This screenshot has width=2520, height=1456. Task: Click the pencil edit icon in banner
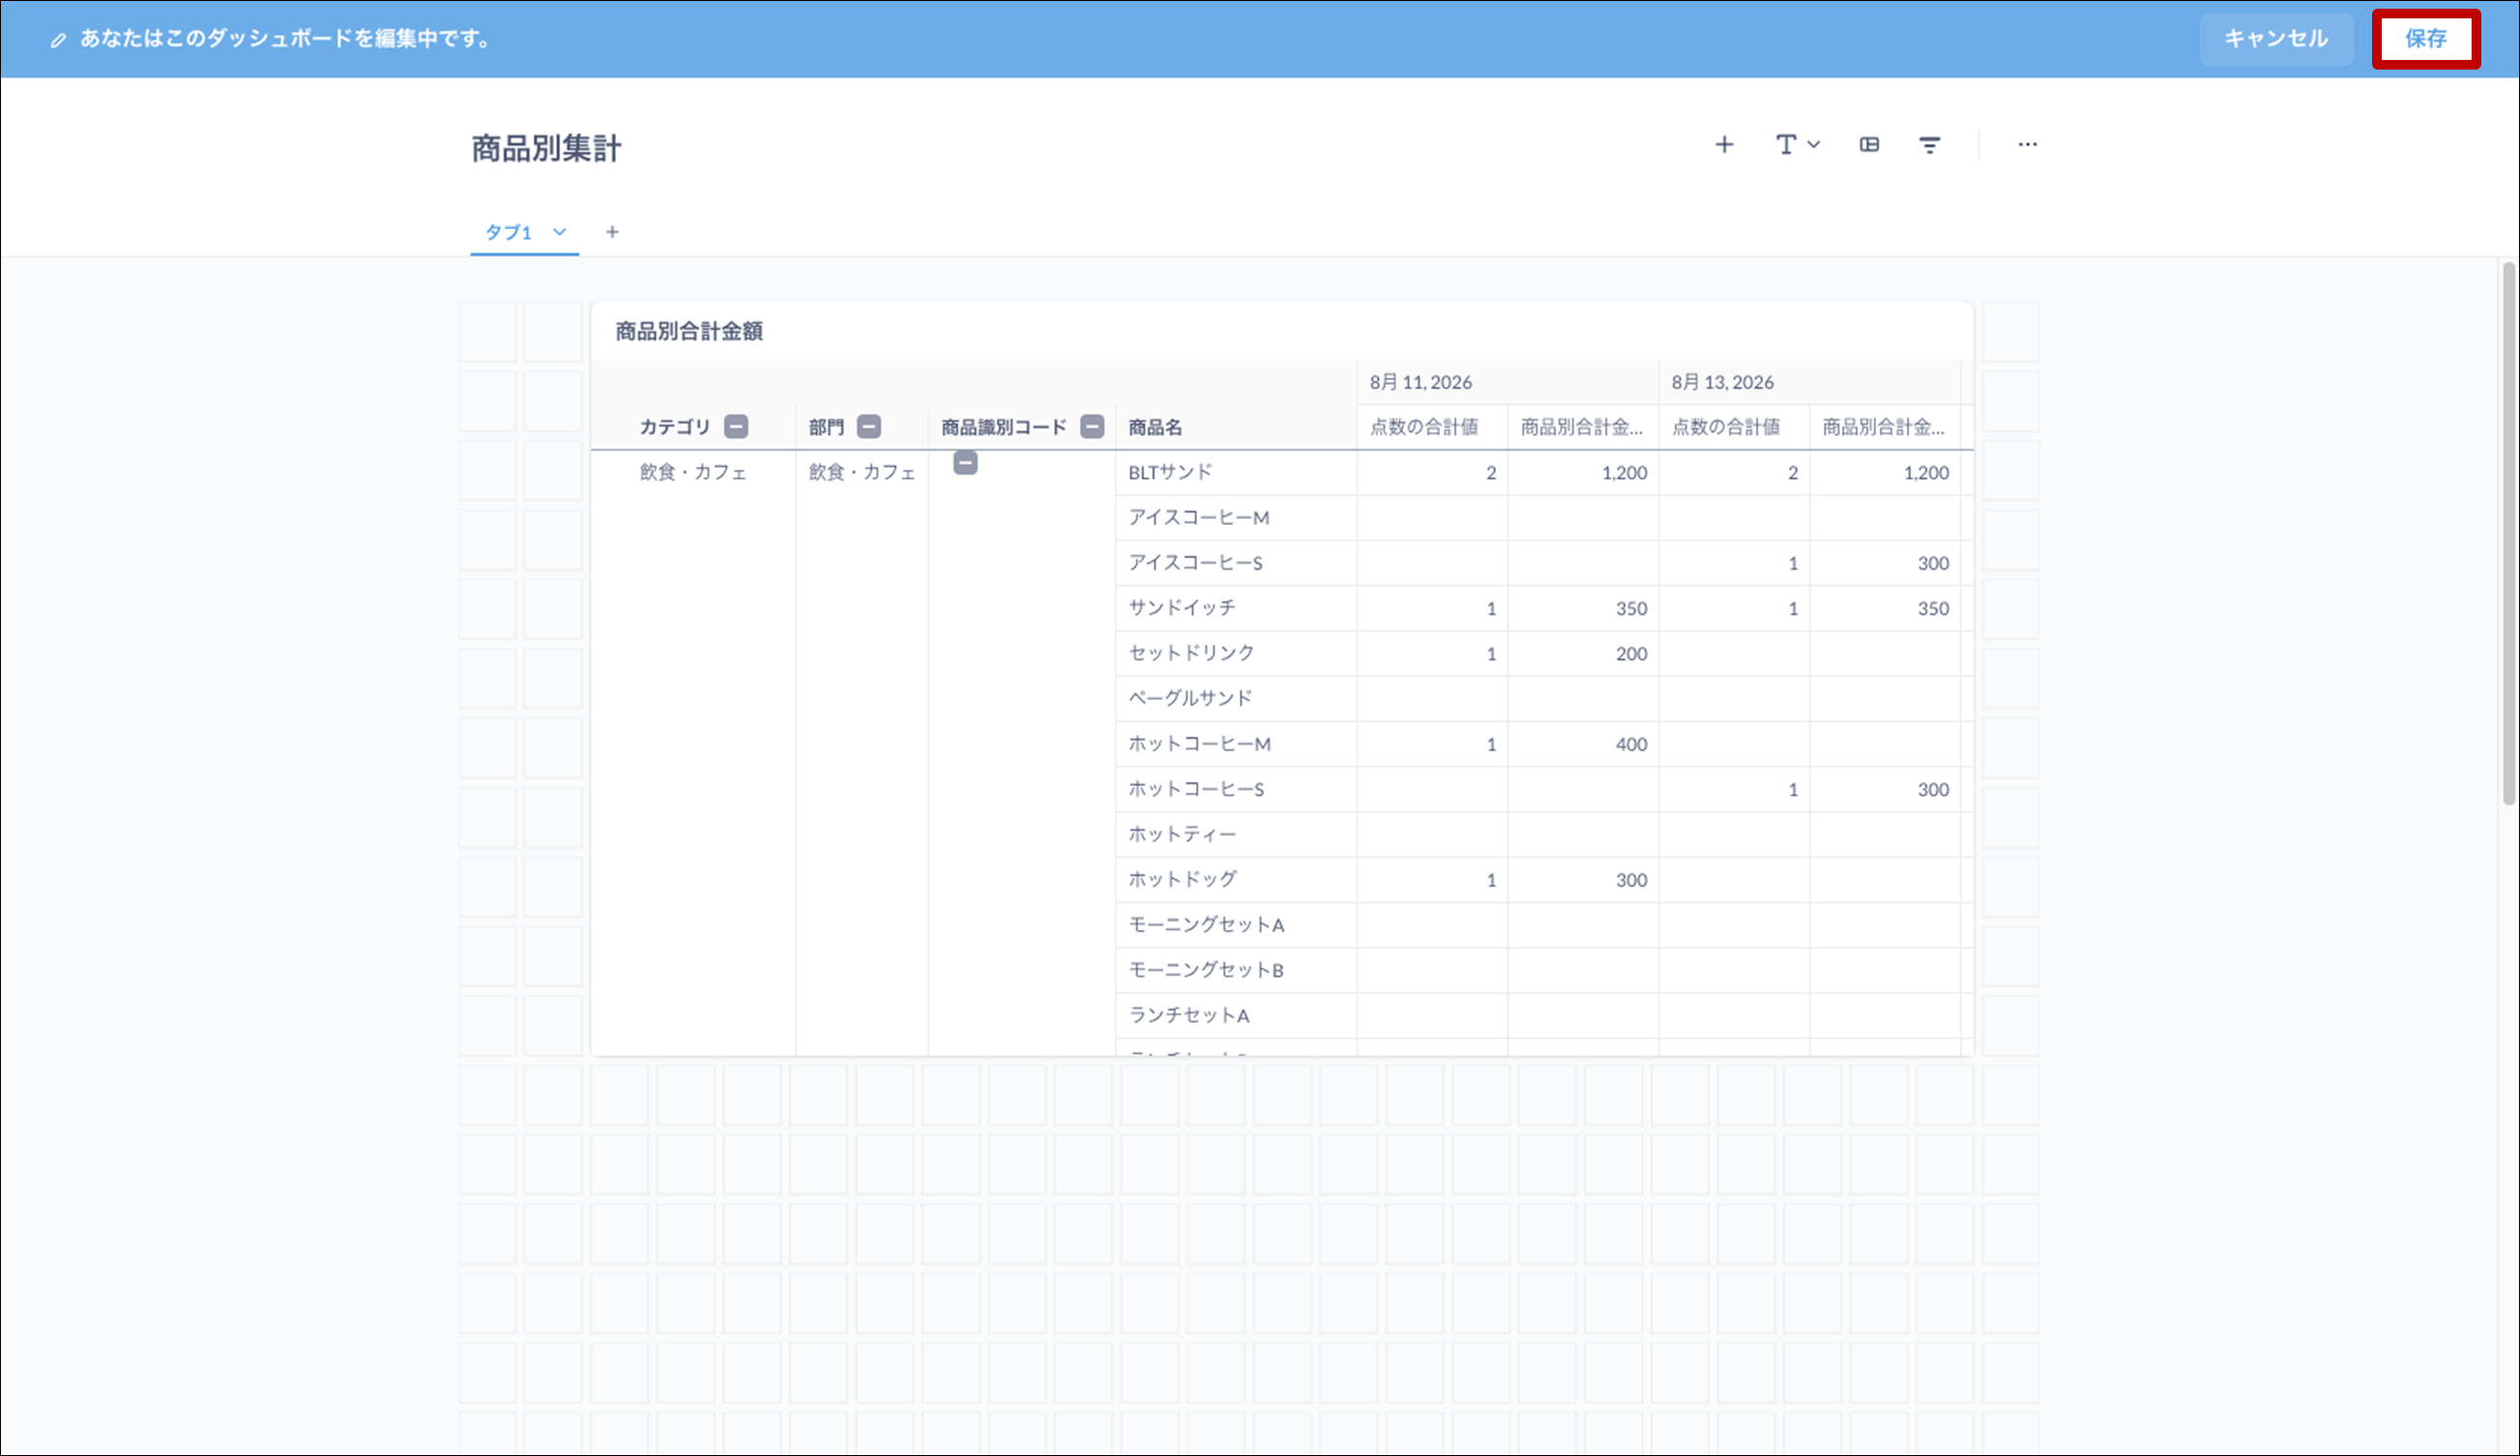(x=59, y=40)
